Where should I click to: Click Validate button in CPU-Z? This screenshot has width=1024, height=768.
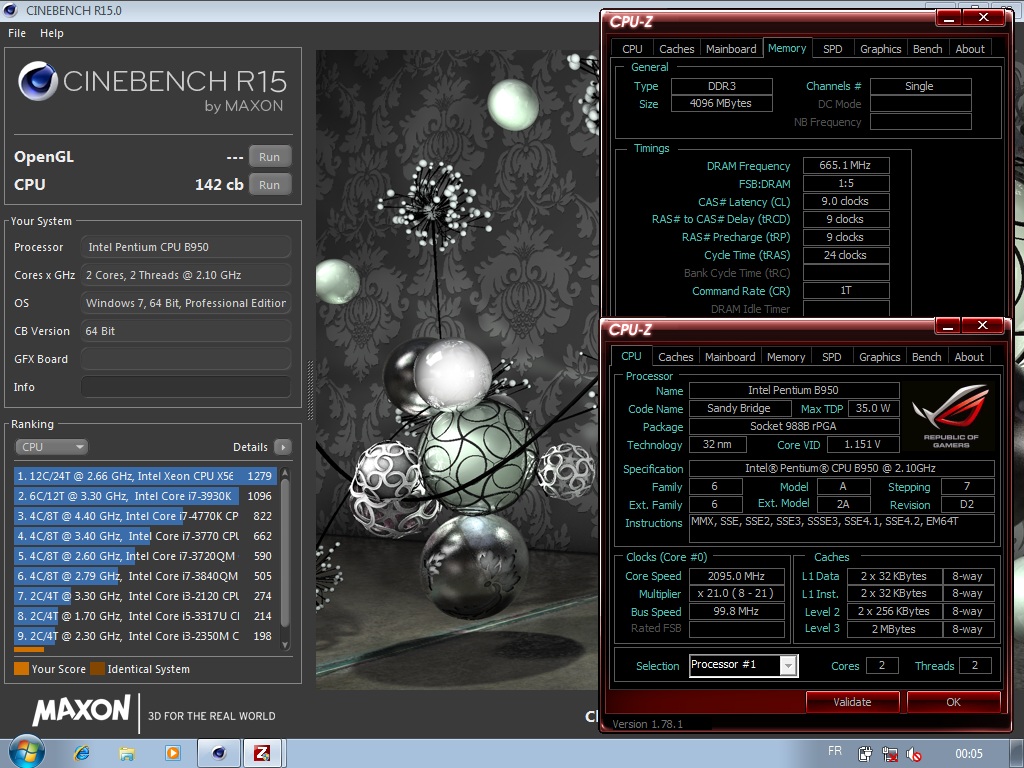[x=852, y=702]
